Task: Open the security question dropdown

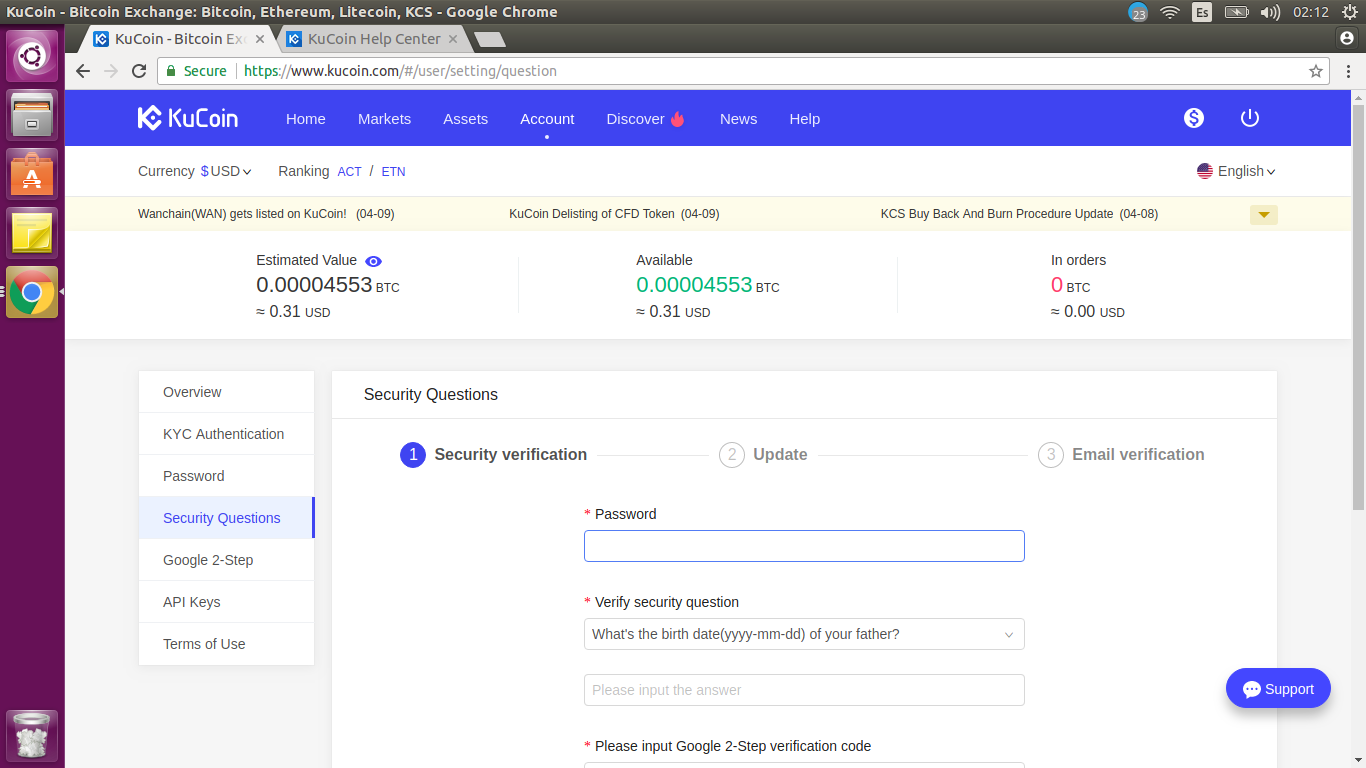Action: 803,633
